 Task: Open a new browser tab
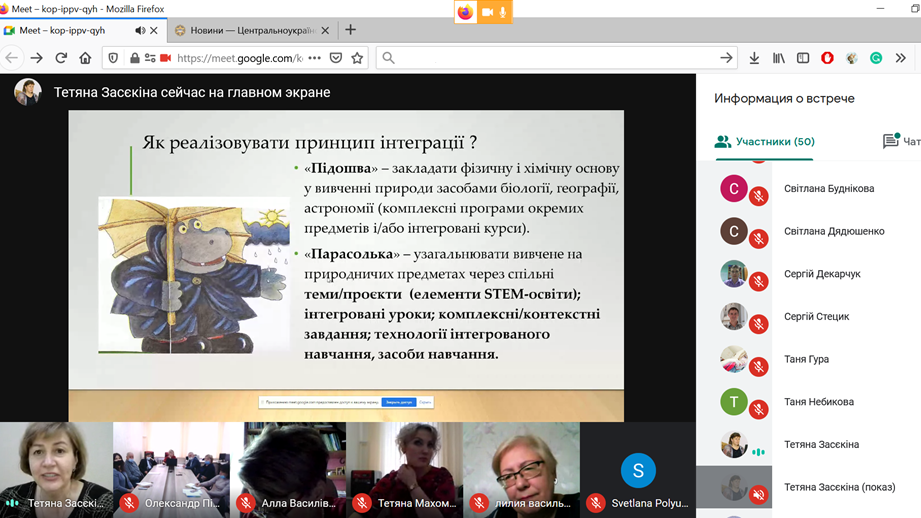tap(350, 30)
